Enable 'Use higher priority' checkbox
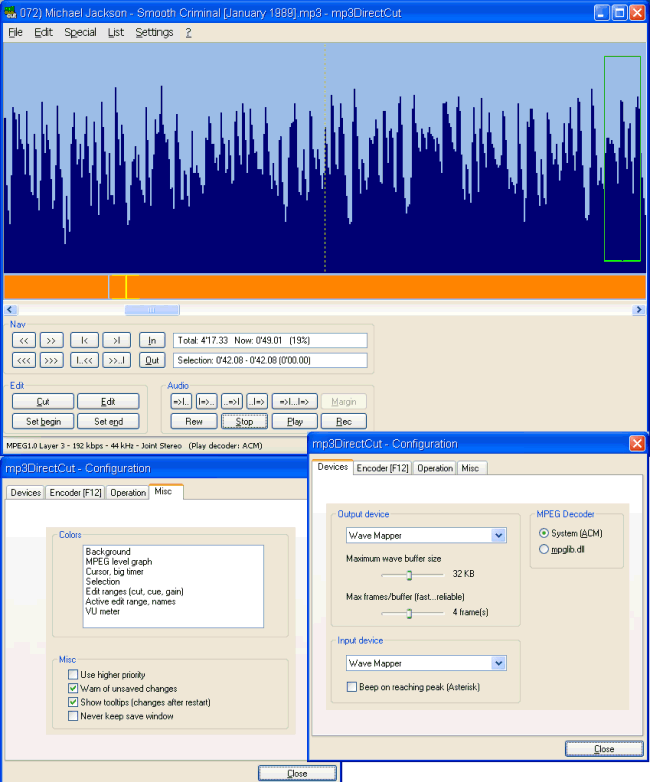 pos(73,675)
